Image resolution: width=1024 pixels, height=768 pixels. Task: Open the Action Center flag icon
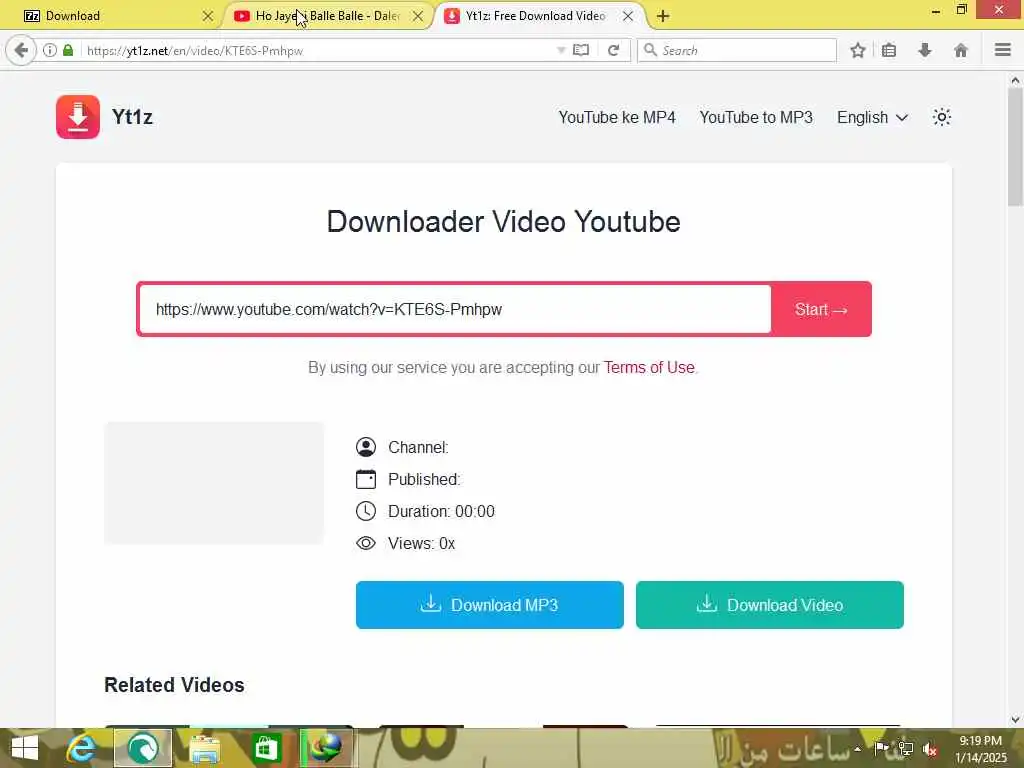pos(882,748)
